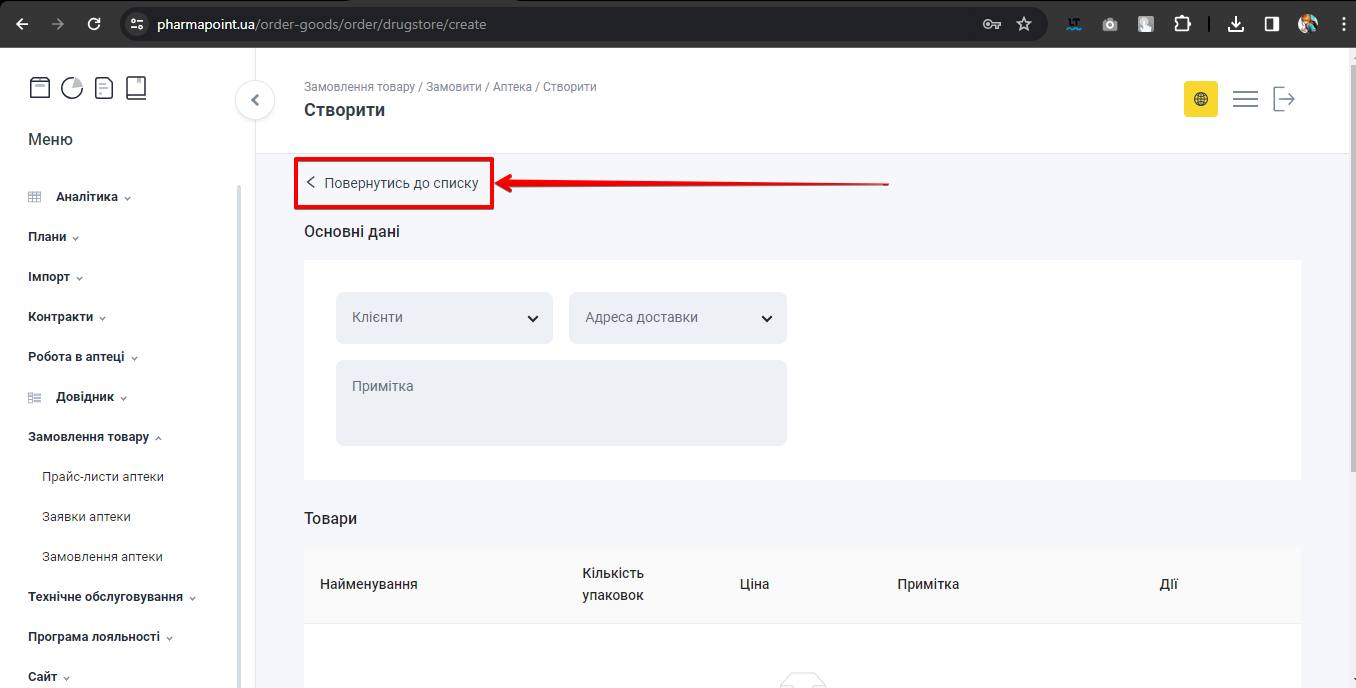Click the box archive icon in sidebar
The image size is (1356, 688).
pos(39,88)
